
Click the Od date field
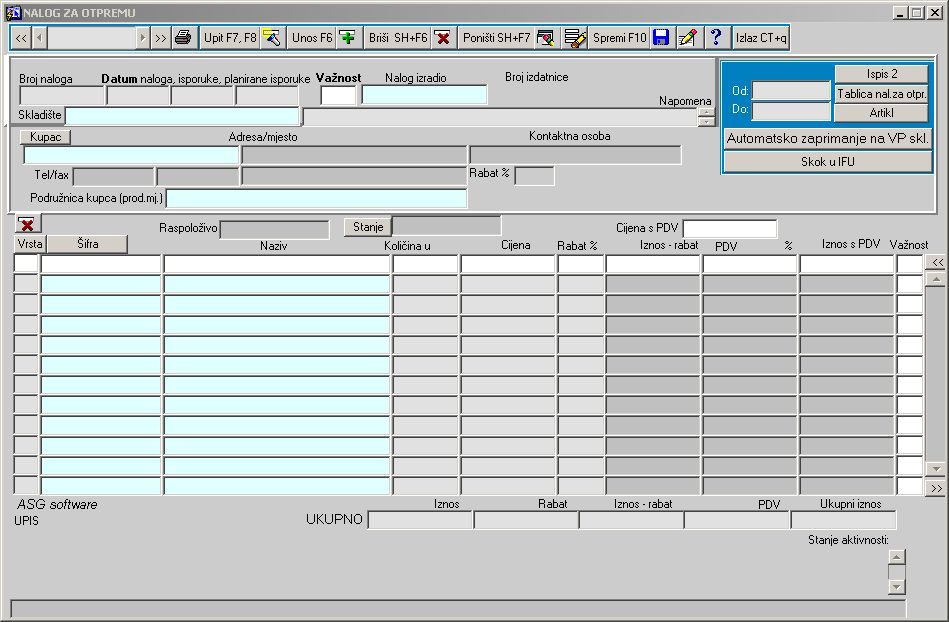[791, 91]
